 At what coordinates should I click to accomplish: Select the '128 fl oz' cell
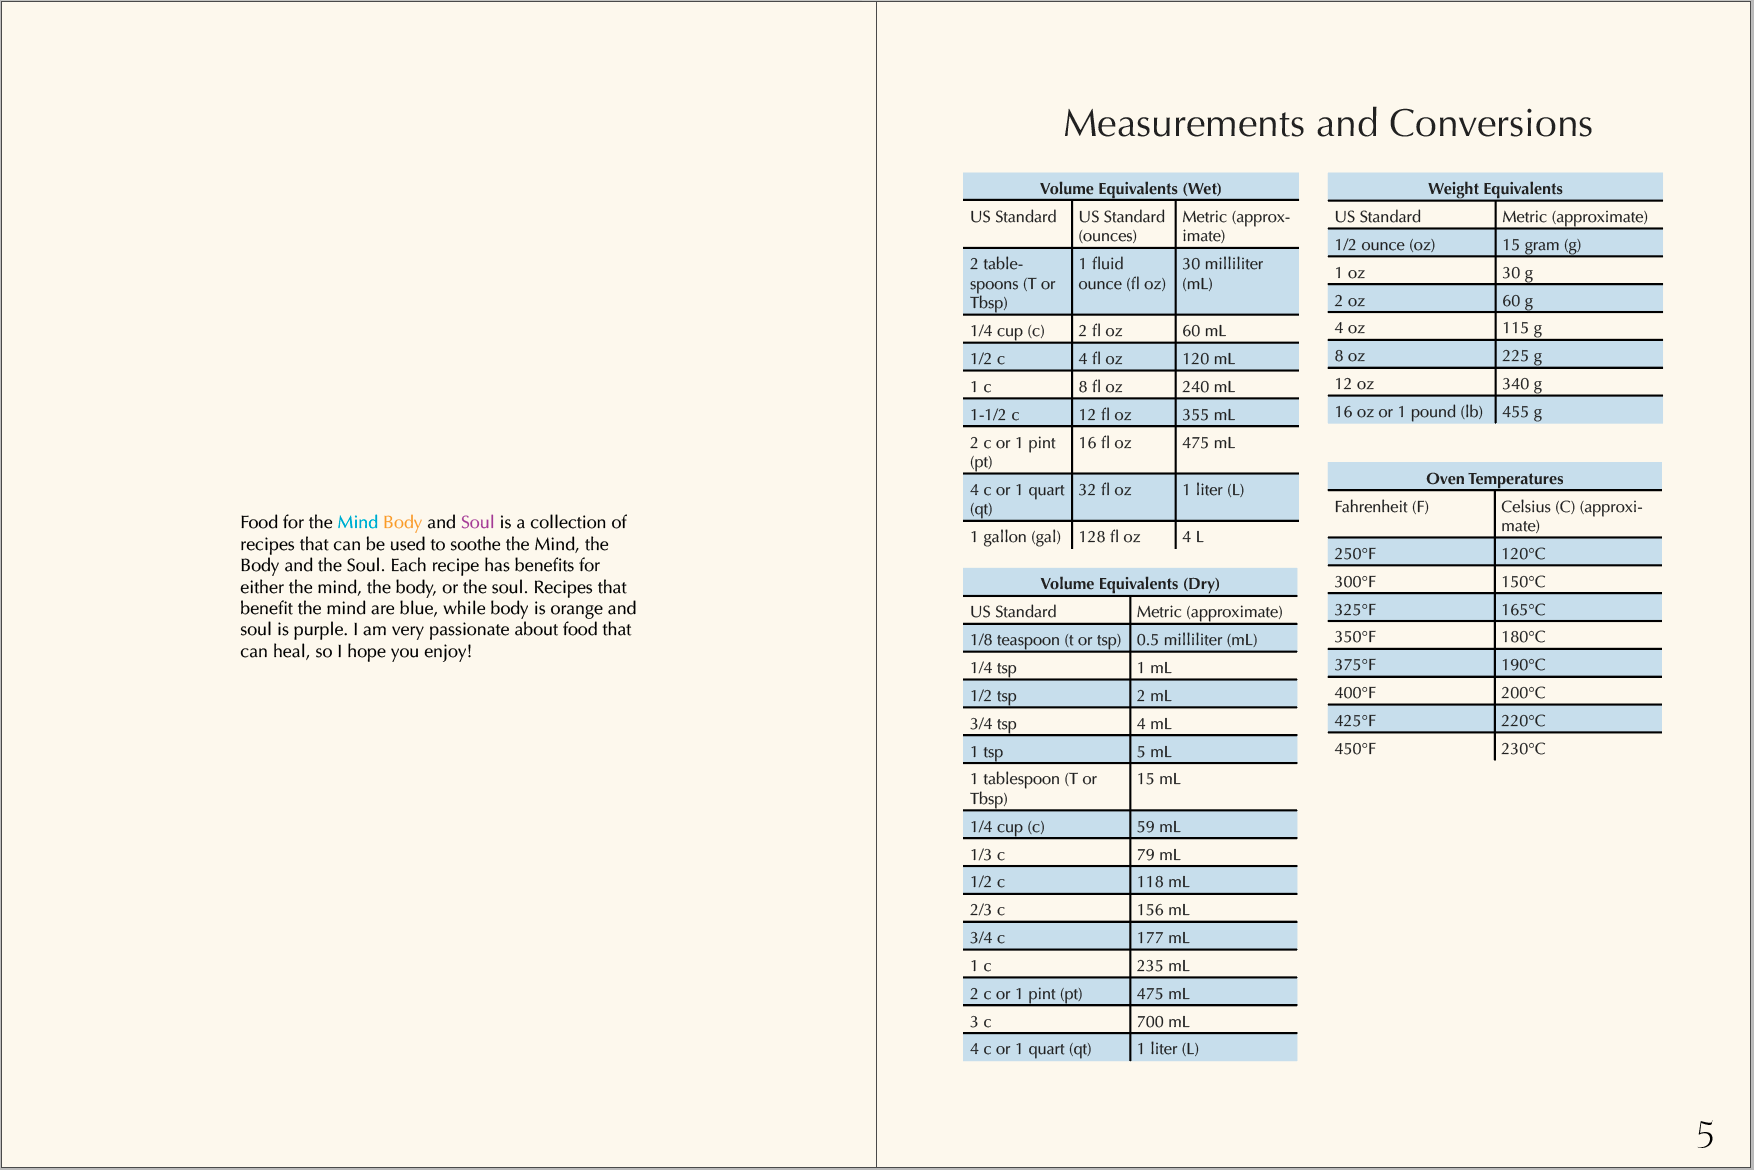coord(1124,536)
